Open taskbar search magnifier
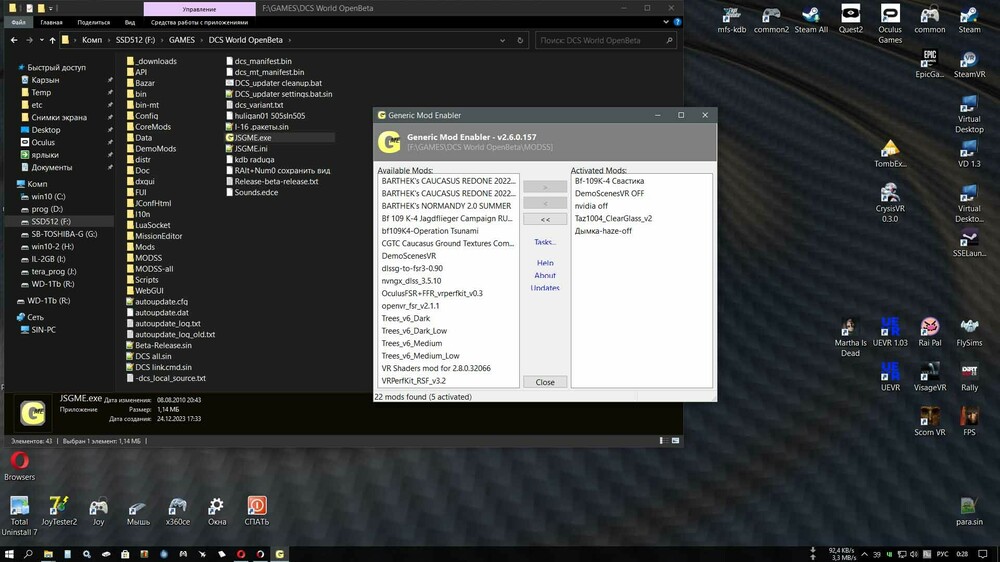Image resolution: width=1000 pixels, height=562 pixels. coord(28,554)
